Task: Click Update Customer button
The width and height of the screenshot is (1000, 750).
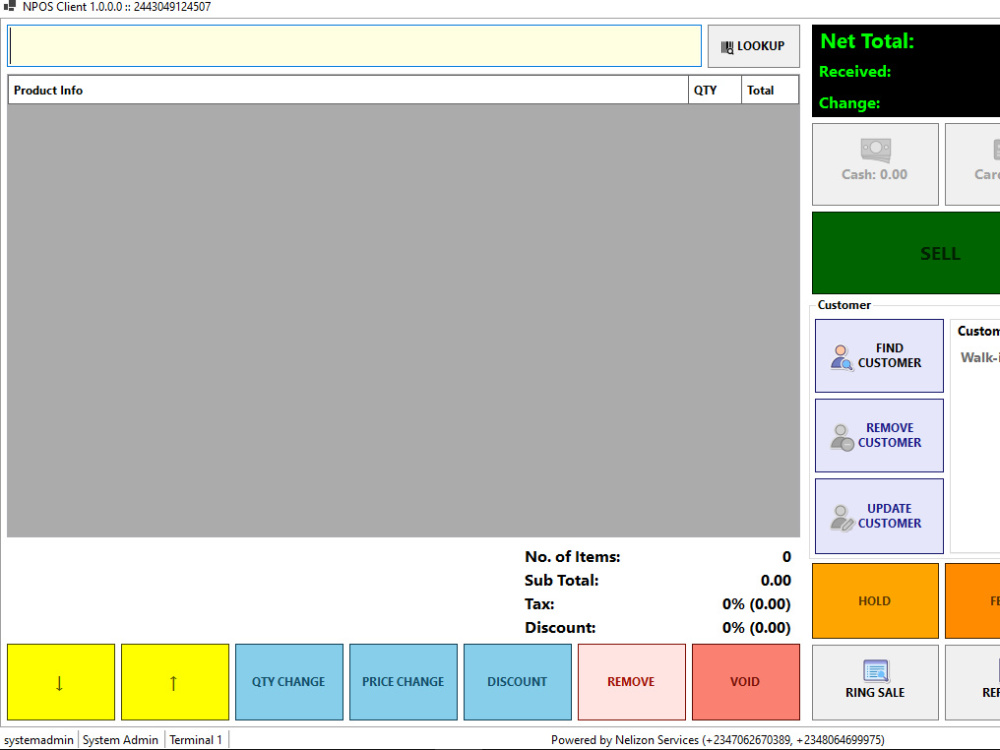Action: click(x=879, y=516)
